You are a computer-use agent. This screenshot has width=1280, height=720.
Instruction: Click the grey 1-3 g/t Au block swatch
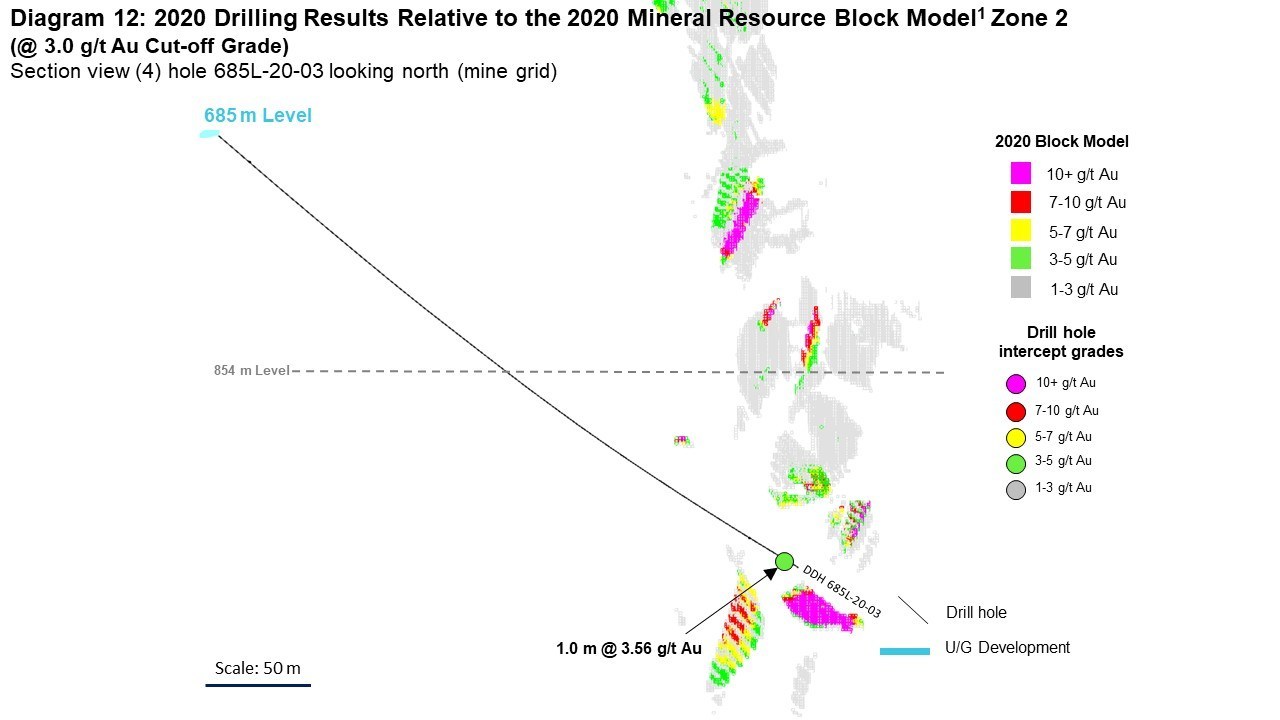[1021, 288]
